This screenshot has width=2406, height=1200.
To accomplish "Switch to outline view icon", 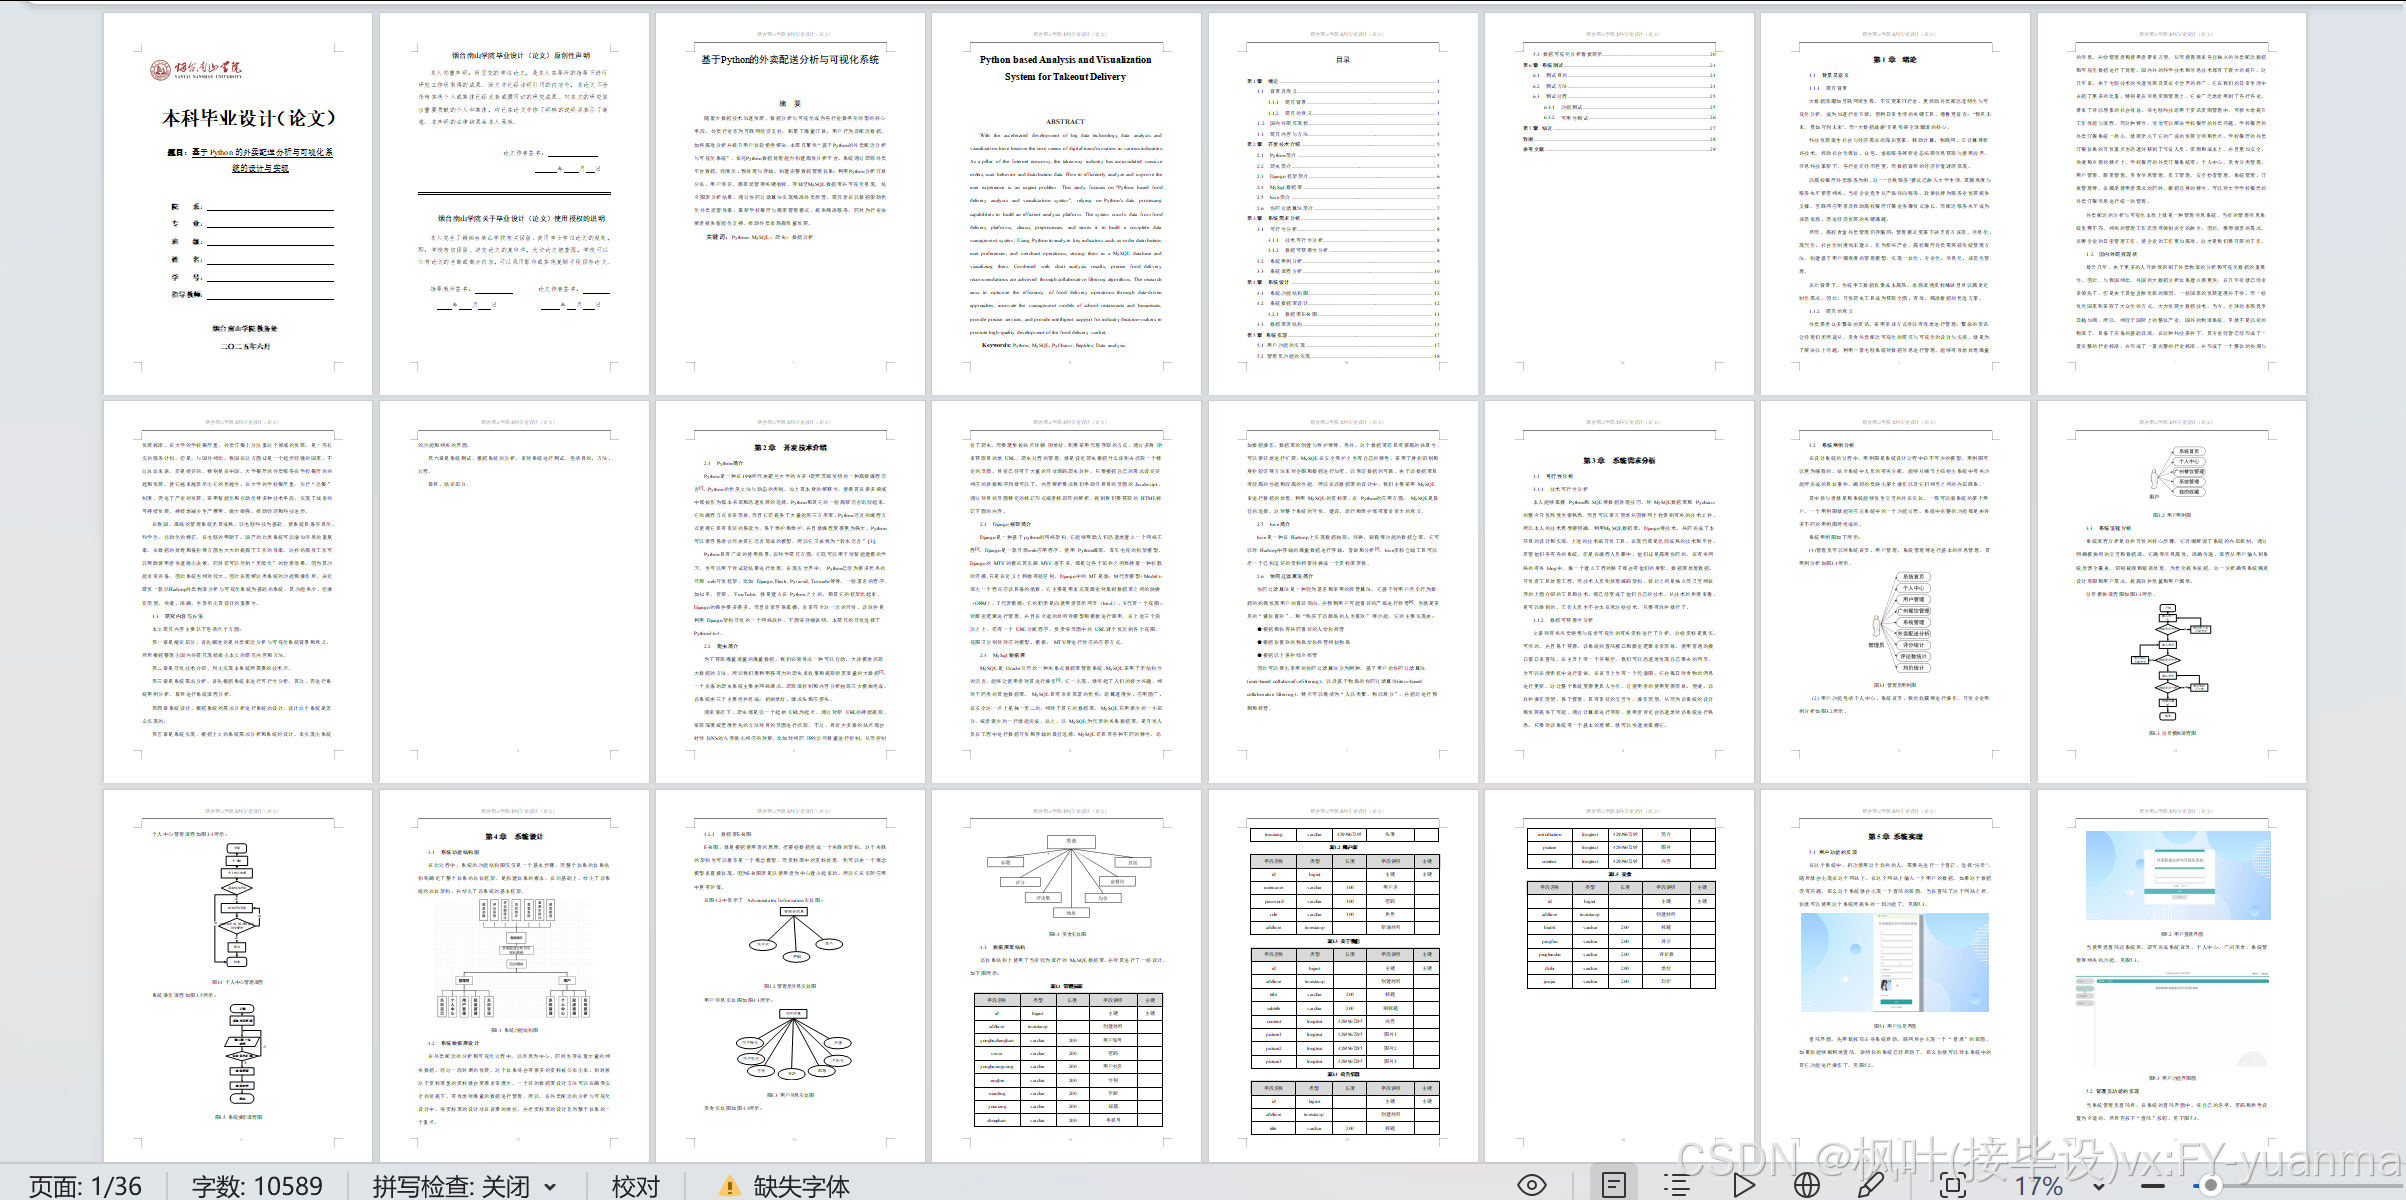I will click(1677, 1186).
